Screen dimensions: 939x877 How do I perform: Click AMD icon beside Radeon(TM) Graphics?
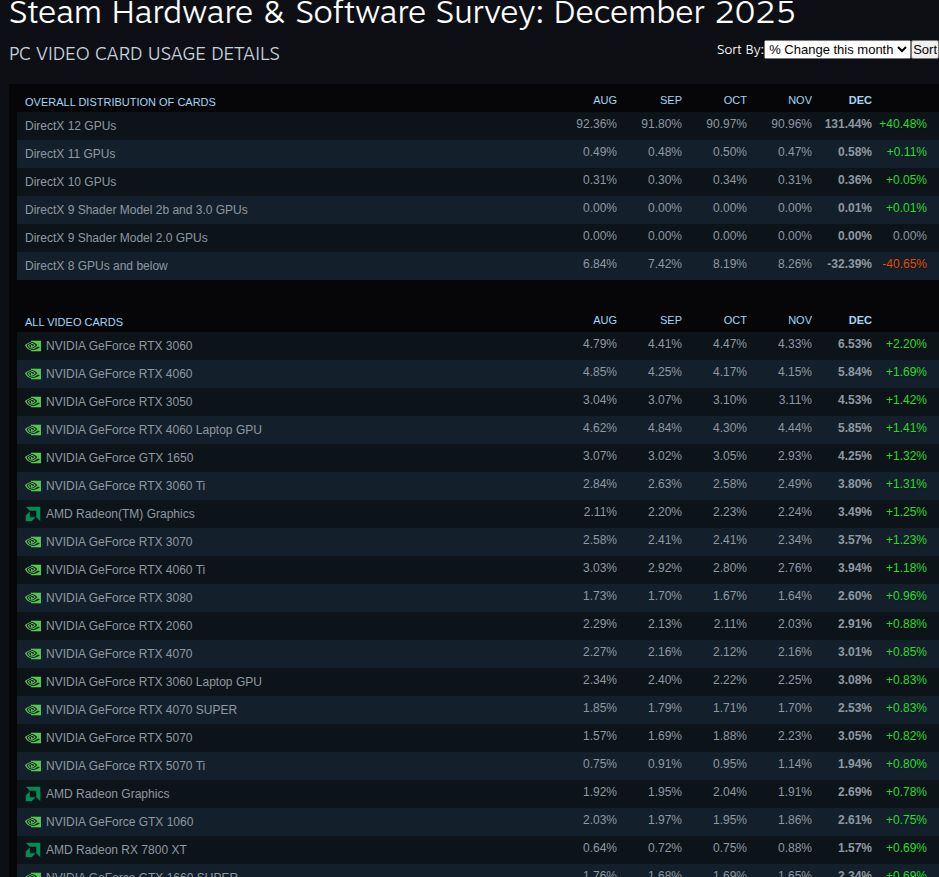point(33,514)
